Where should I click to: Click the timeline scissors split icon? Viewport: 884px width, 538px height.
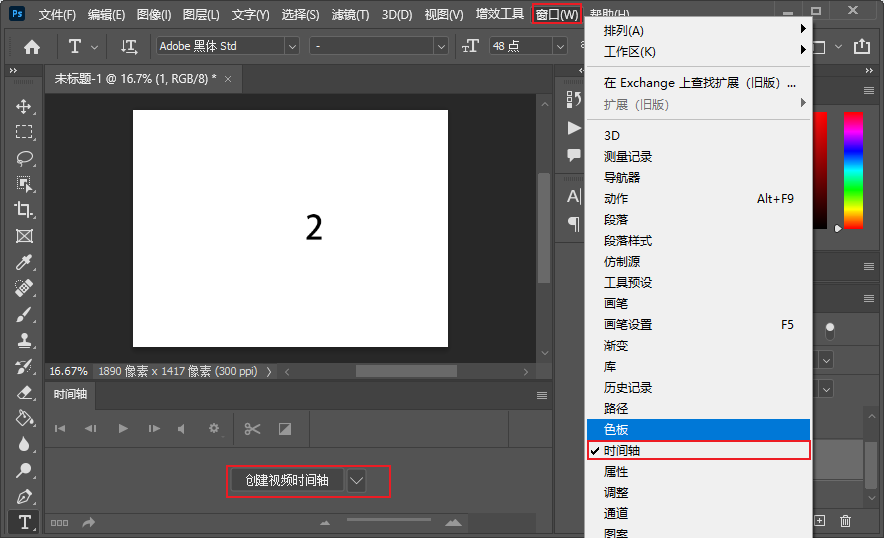tap(252, 429)
